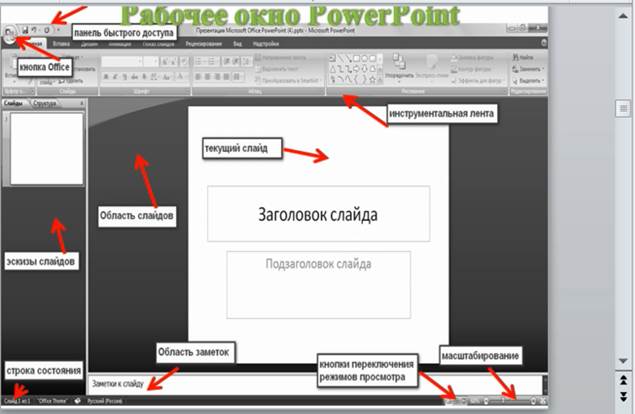Screen dimensions: 635x414
Task: Click Save icon in quick access toolbar
Action: [25, 31]
